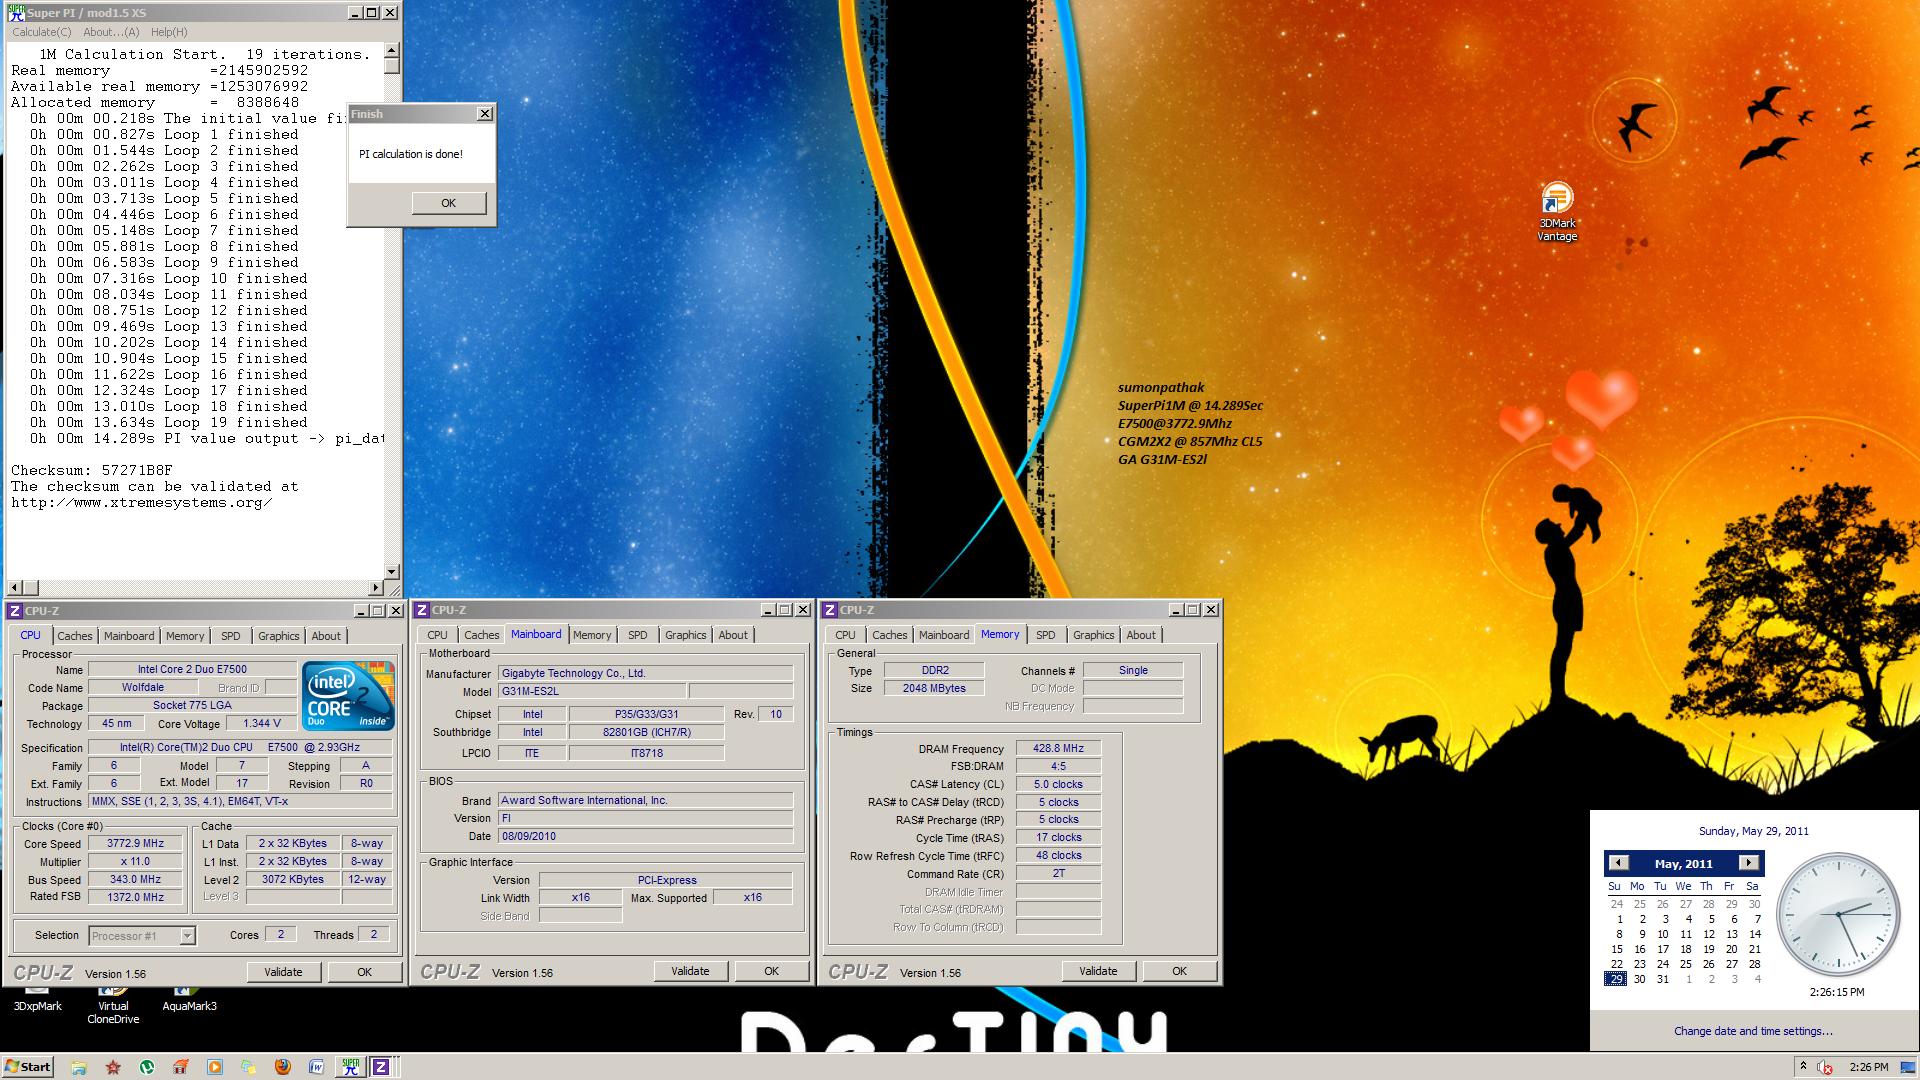Open Microsoft Word from the taskbar

point(317,1067)
